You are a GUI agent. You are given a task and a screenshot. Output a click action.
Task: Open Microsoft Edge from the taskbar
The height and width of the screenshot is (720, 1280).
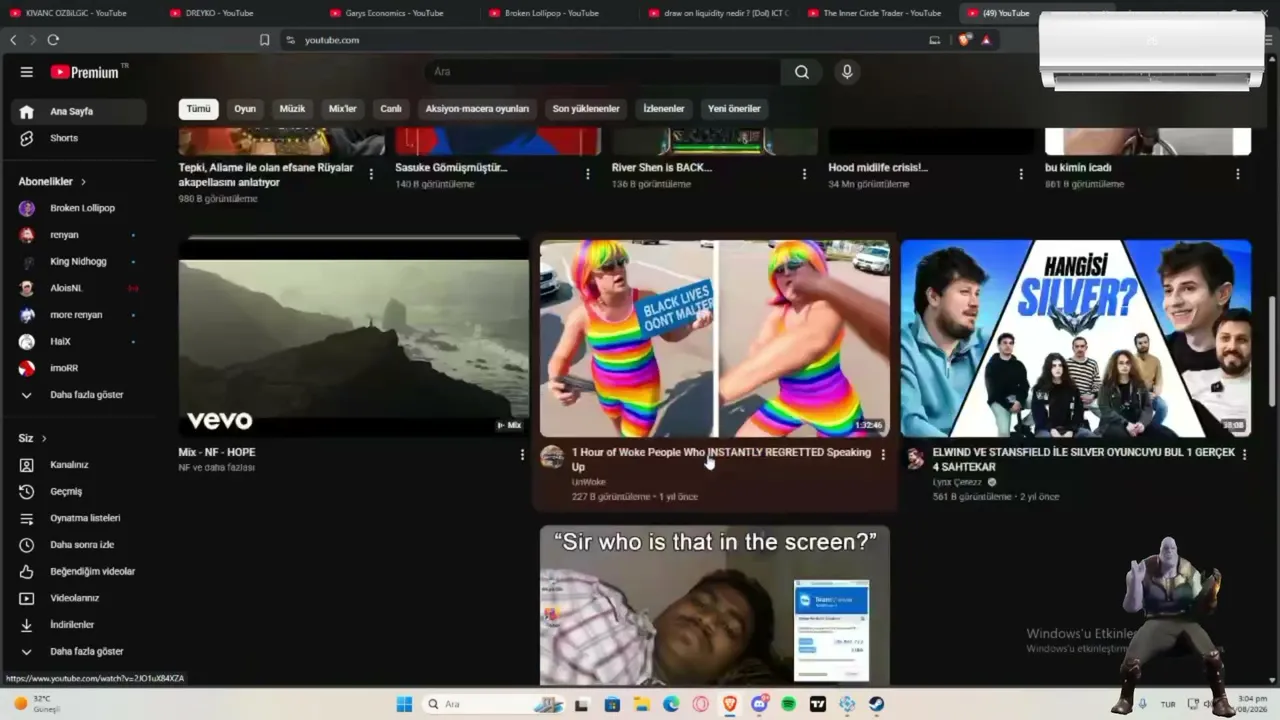coord(671,704)
